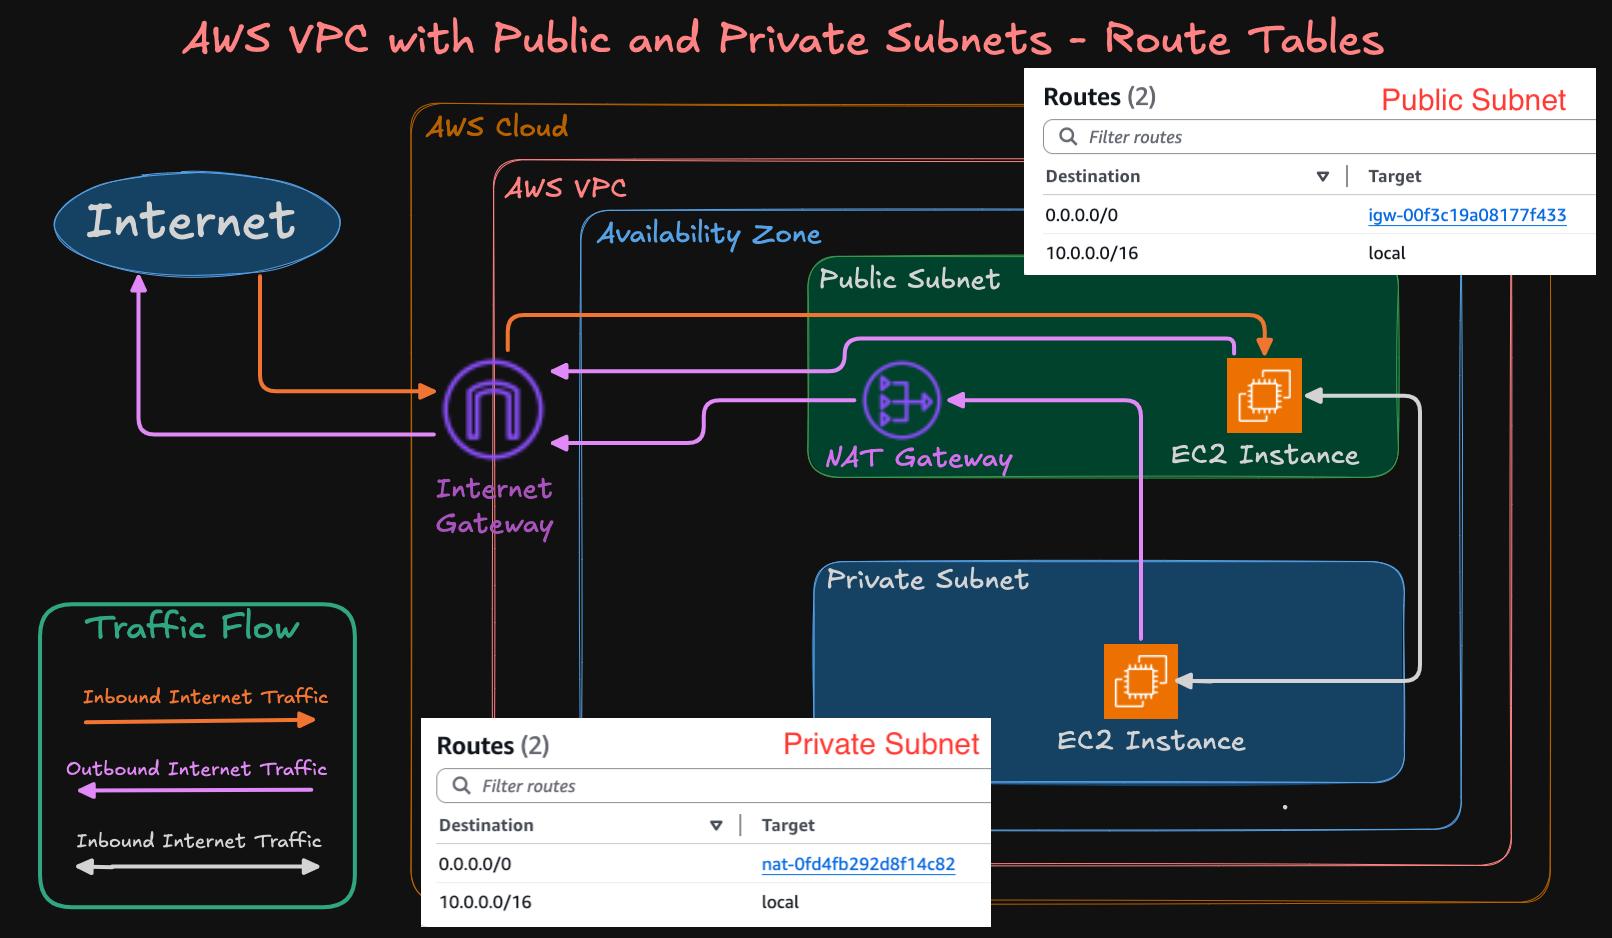
Task: Click the Internet Gateway icon
Action: click(493, 409)
